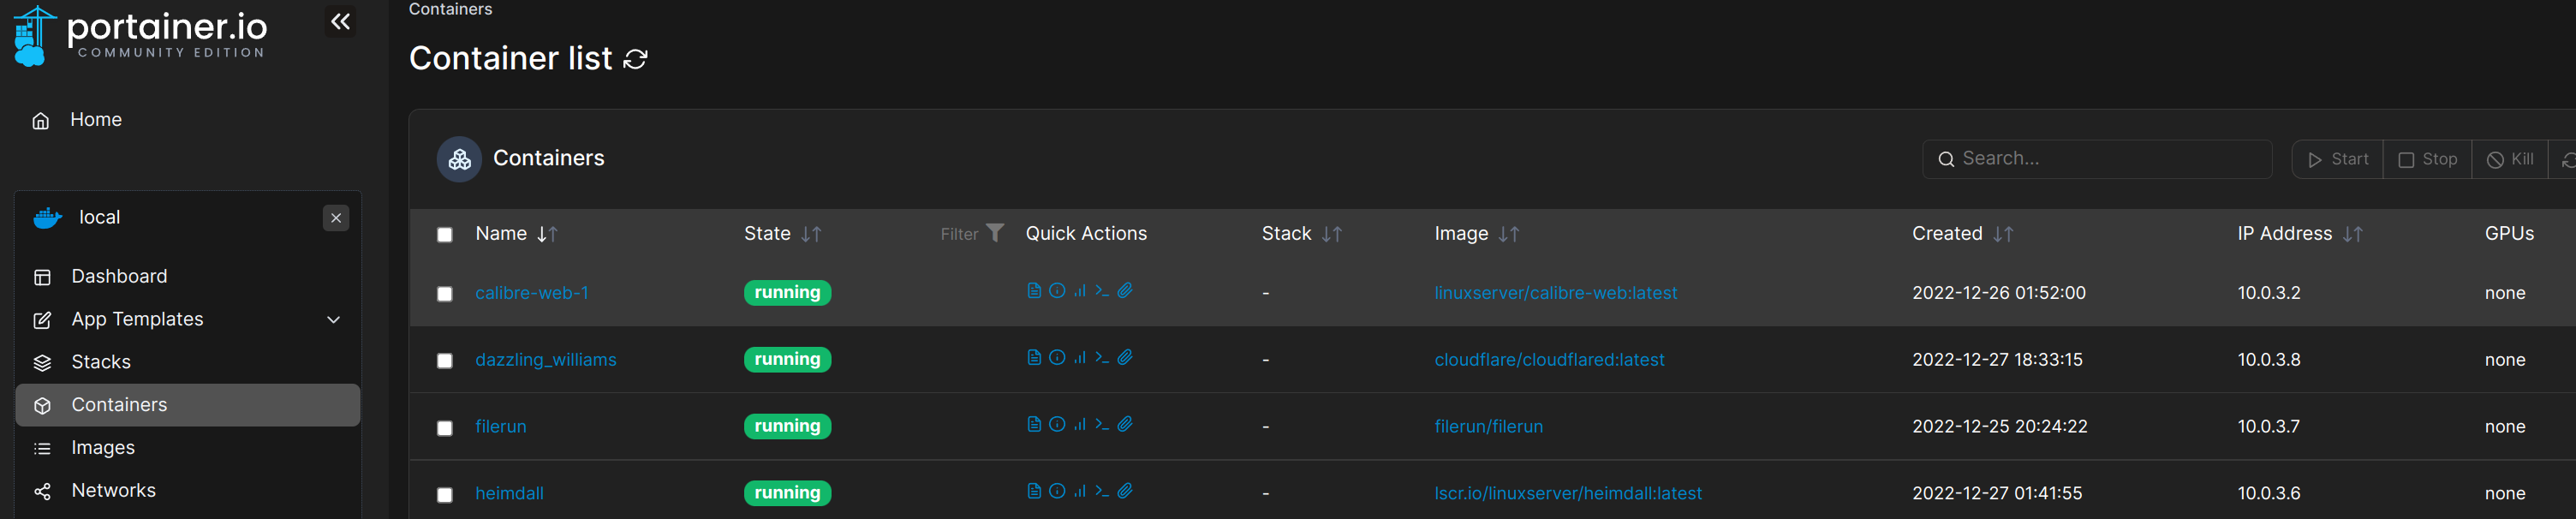The height and width of the screenshot is (519, 2576).
Task: Toggle the select-all containers checkbox
Action: (445, 235)
